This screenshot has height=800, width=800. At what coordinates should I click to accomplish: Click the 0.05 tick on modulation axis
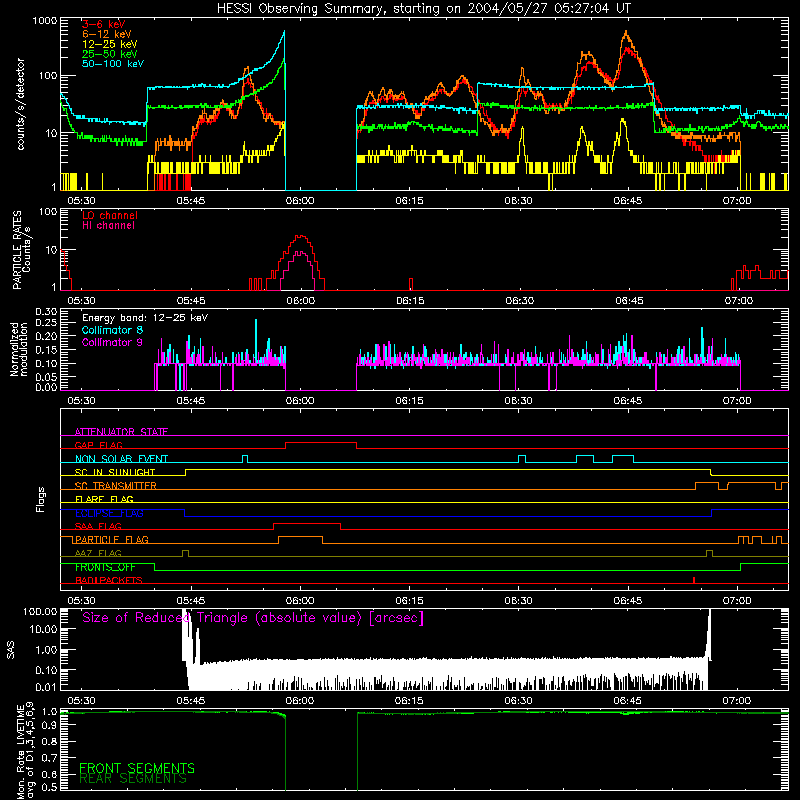[46, 377]
